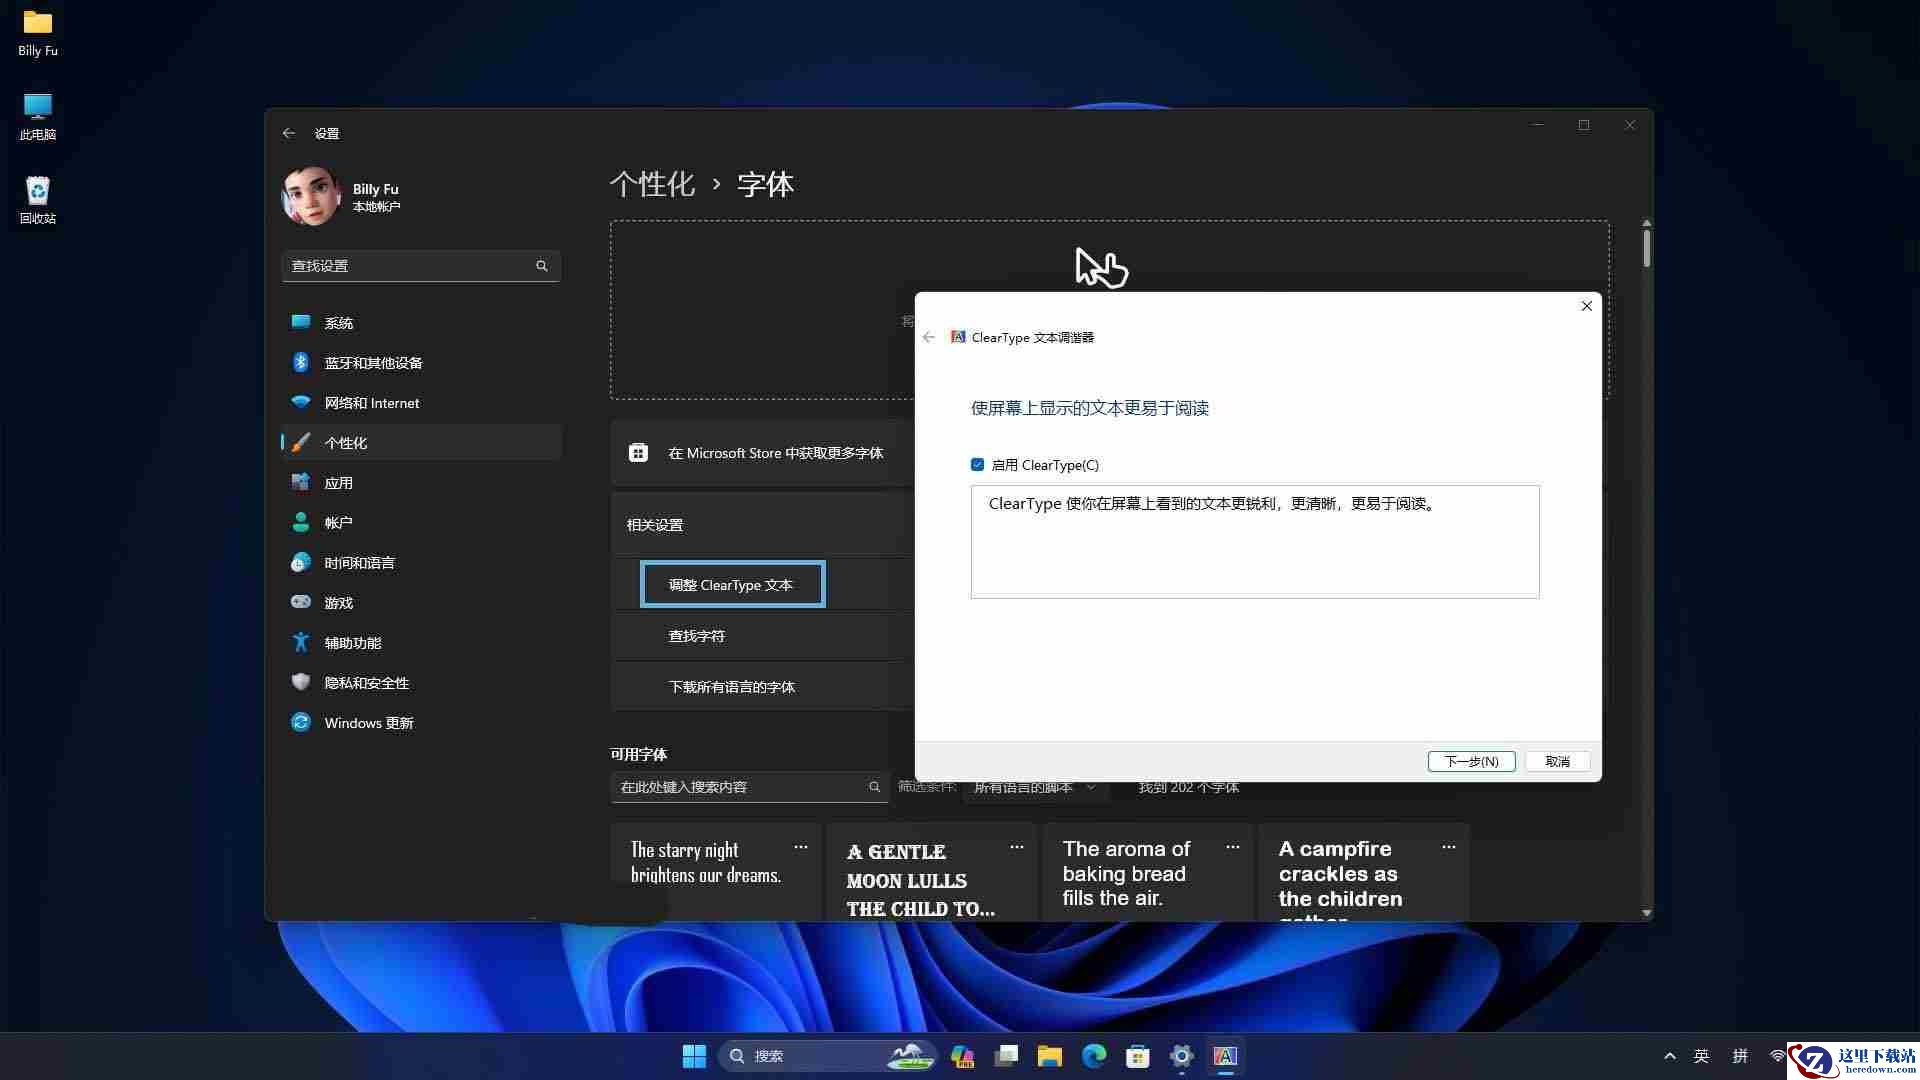Open options menu for 'A campfire' font
This screenshot has width=1920, height=1080.
coord(1449,847)
